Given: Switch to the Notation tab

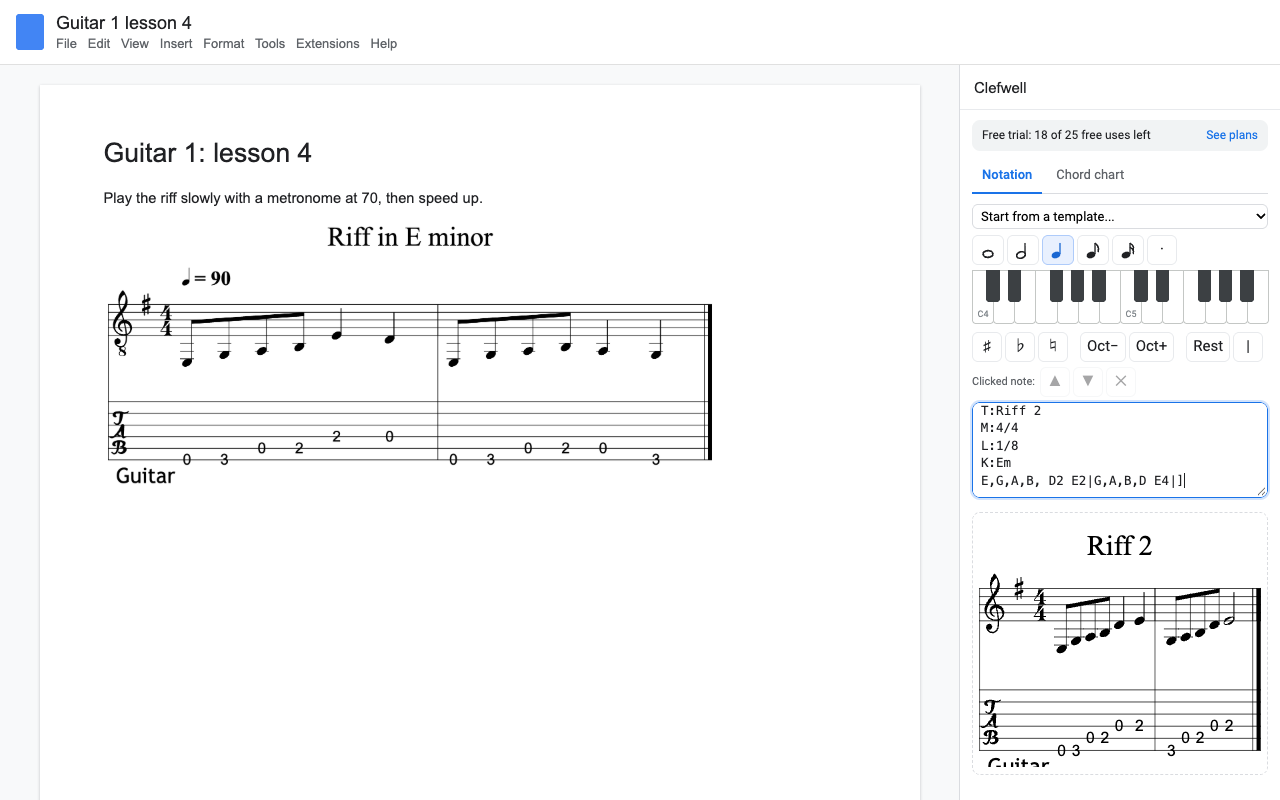Looking at the screenshot, I should click(1007, 174).
